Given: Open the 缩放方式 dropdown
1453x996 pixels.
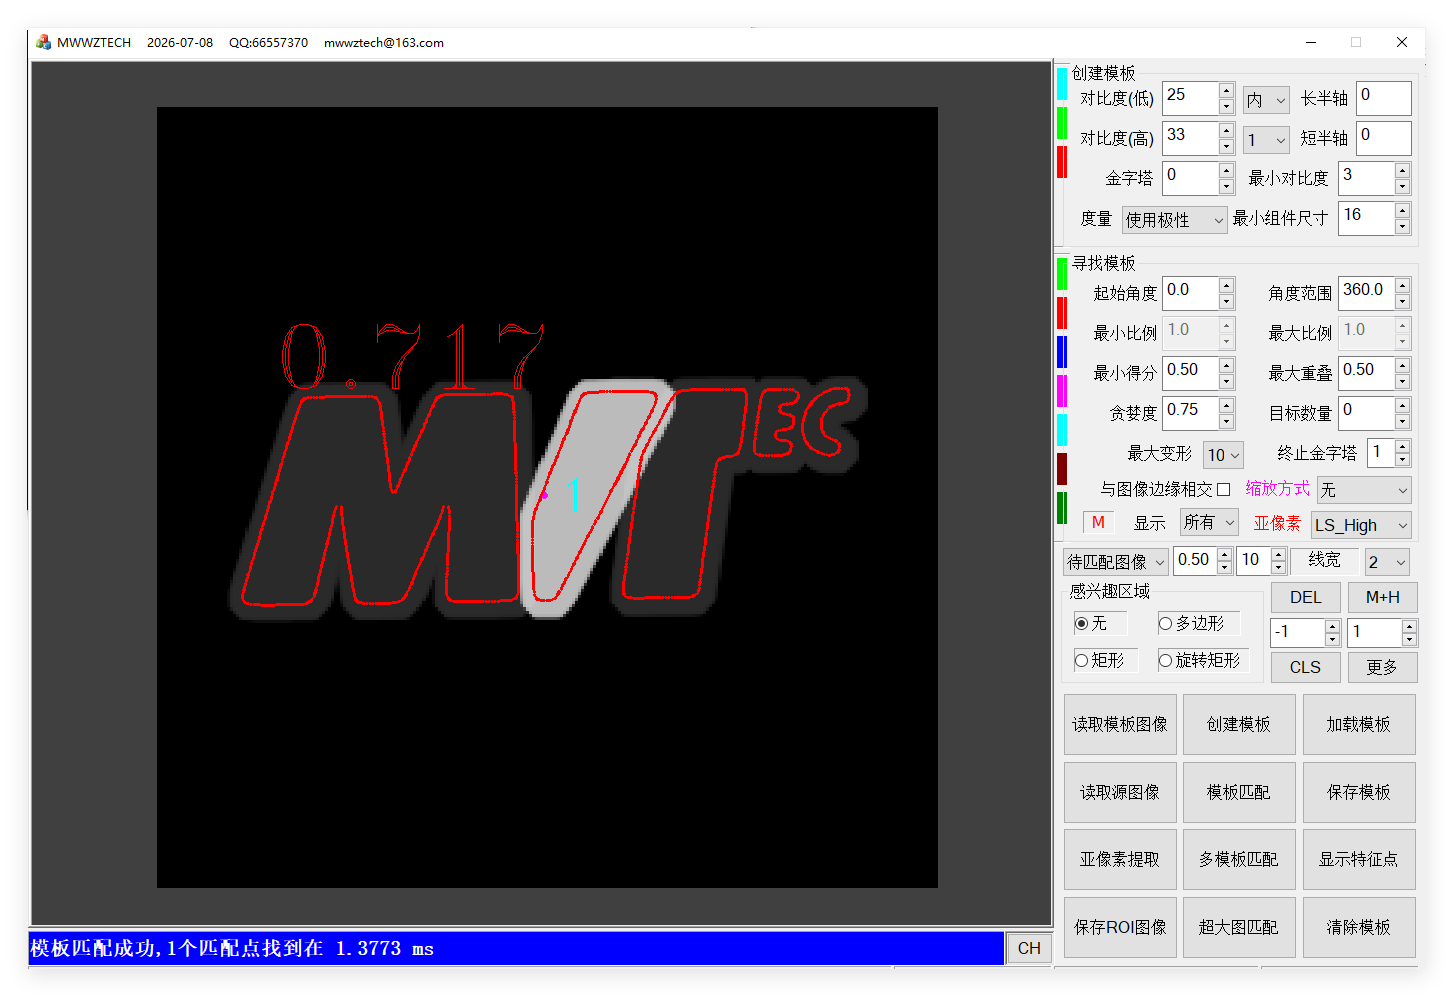Looking at the screenshot, I should 1364,490.
